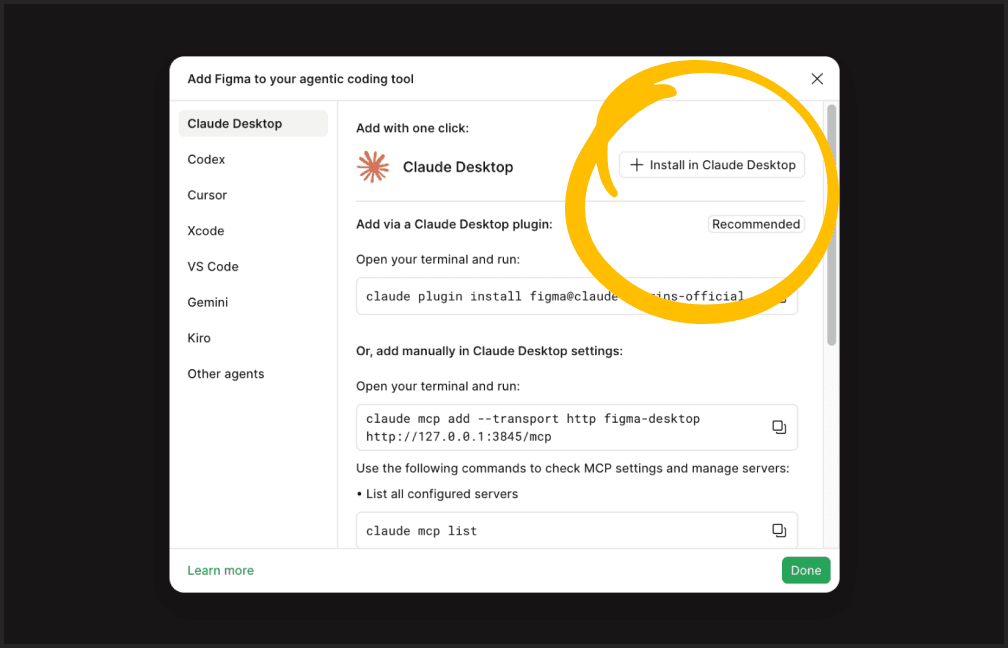Screen dimensions: 1008x648
Task: Close the Add Figma dialog
Action: coord(817,78)
